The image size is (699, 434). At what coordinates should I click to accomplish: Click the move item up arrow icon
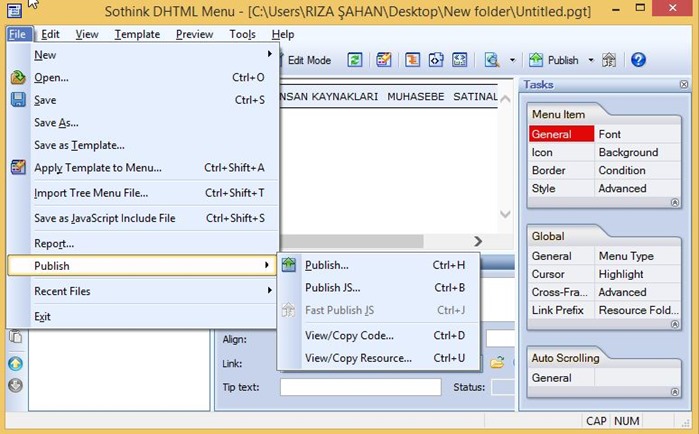pos(16,364)
